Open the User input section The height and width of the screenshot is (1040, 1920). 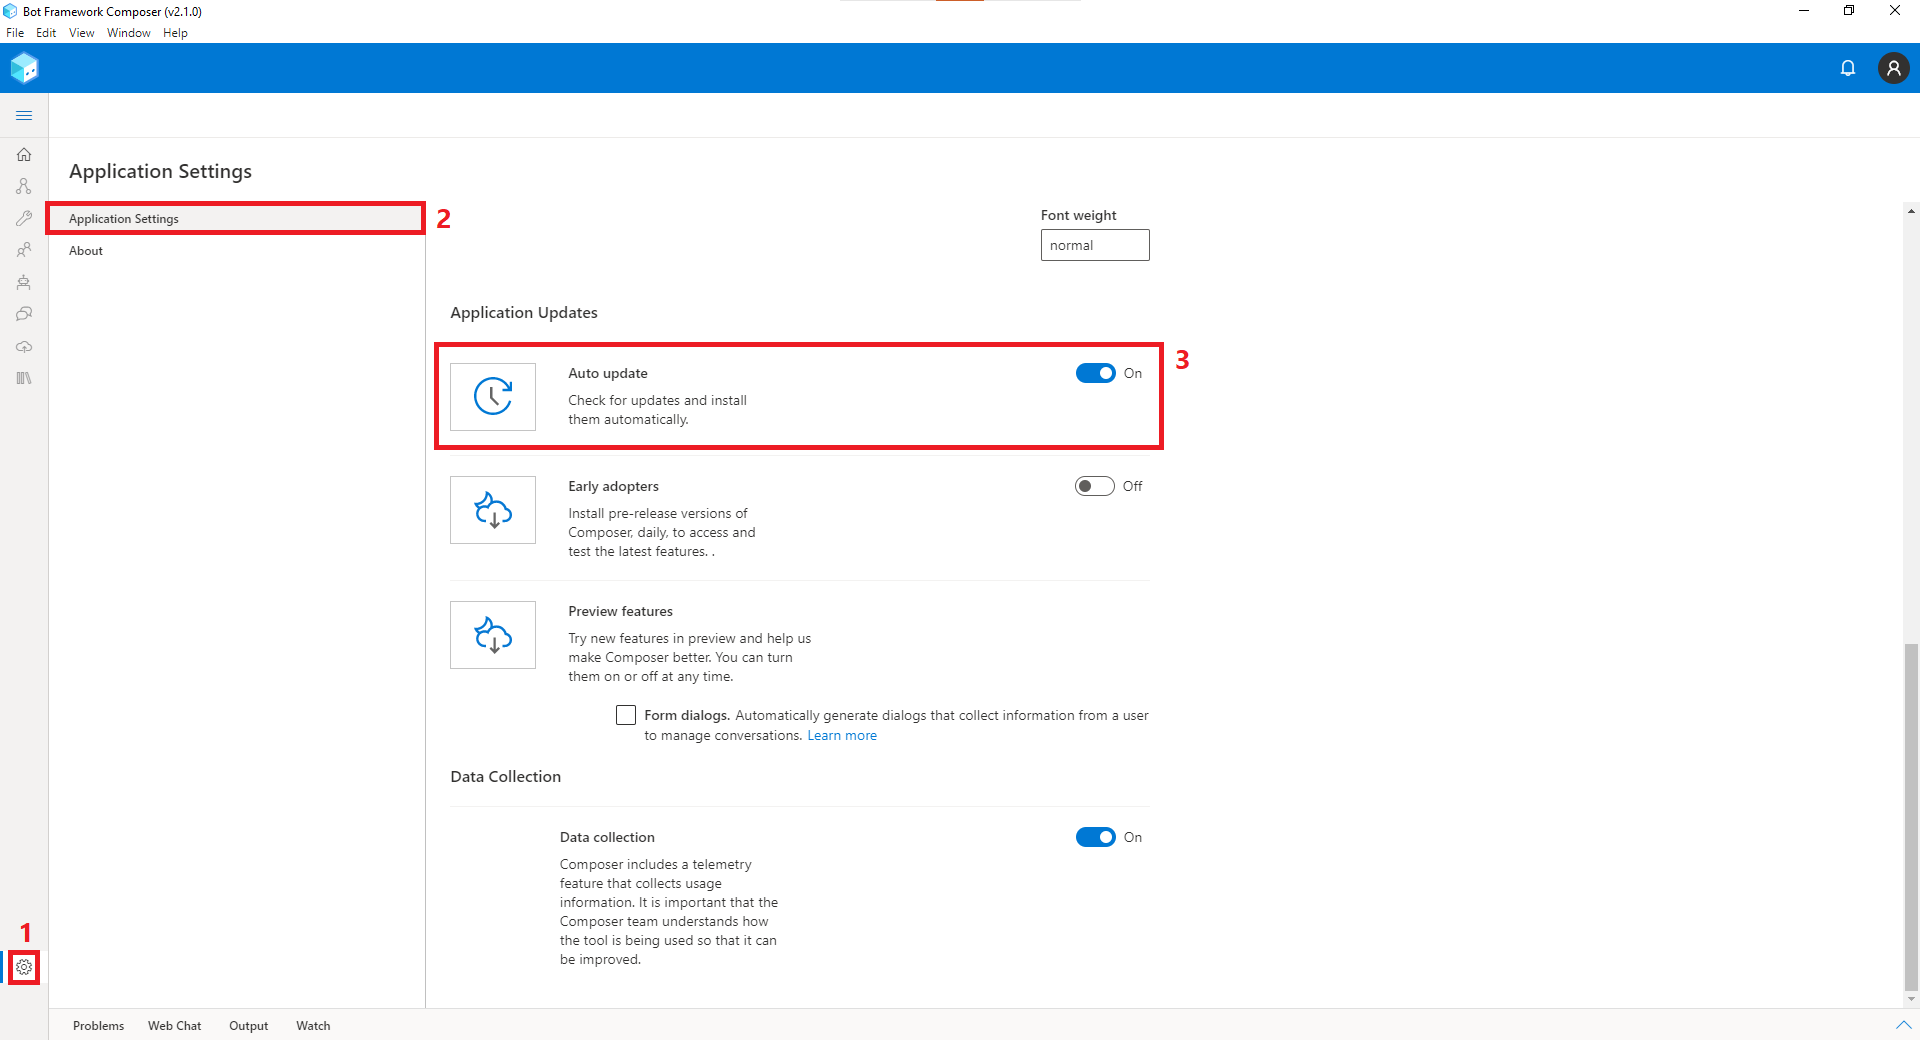pos(24,250)
